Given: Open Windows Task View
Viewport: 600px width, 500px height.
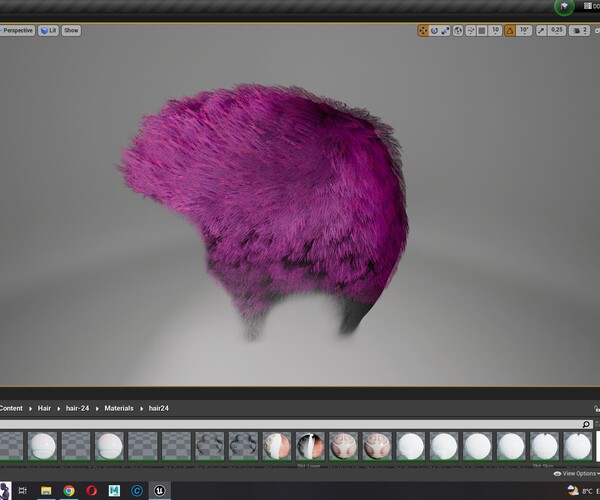Looking at the screenshot, I should click(23, 490).
